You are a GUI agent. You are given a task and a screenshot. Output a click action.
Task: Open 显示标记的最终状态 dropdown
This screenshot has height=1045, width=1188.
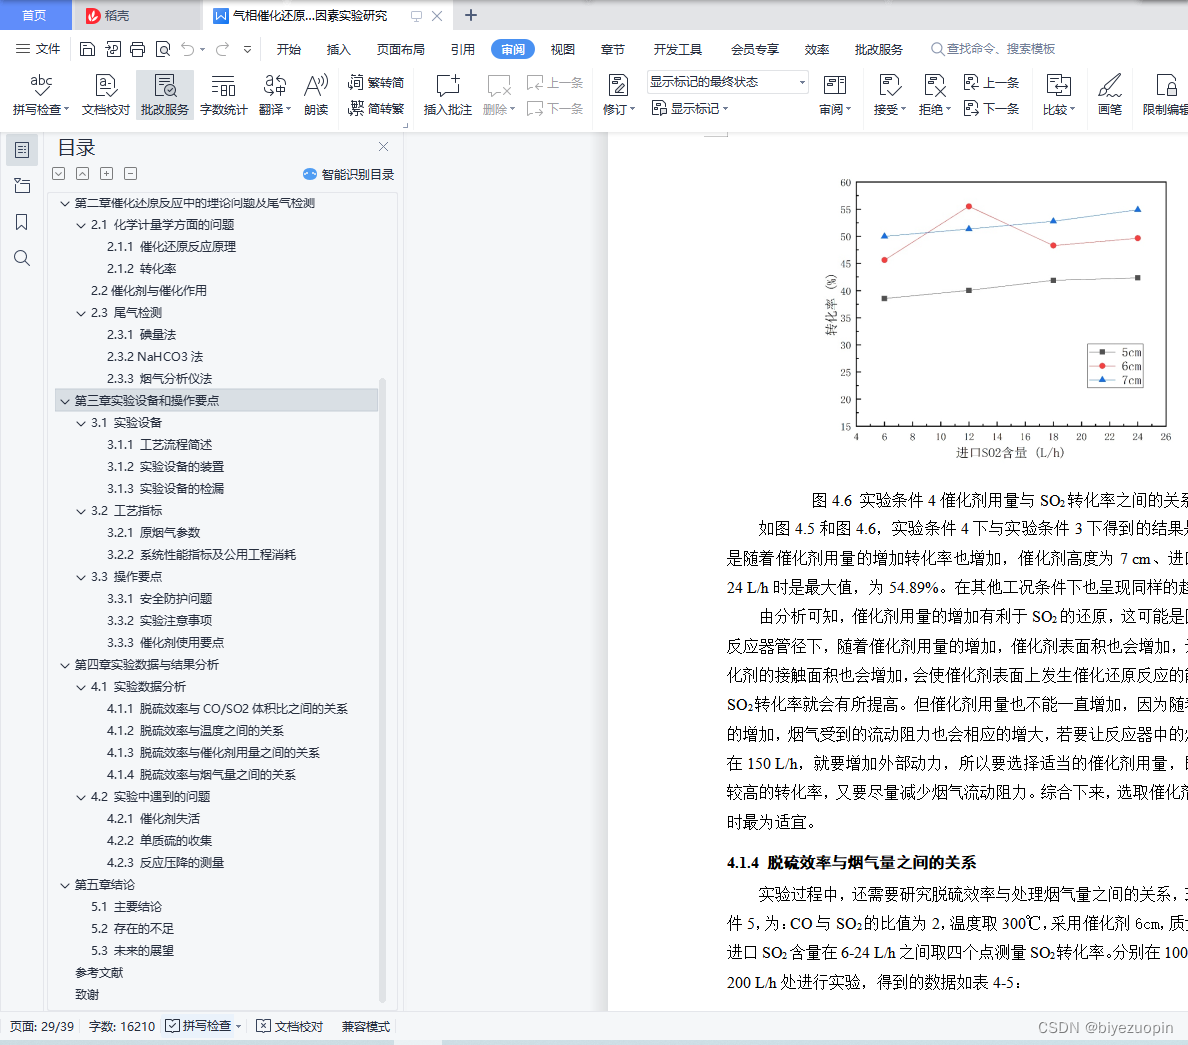[727, 82]
